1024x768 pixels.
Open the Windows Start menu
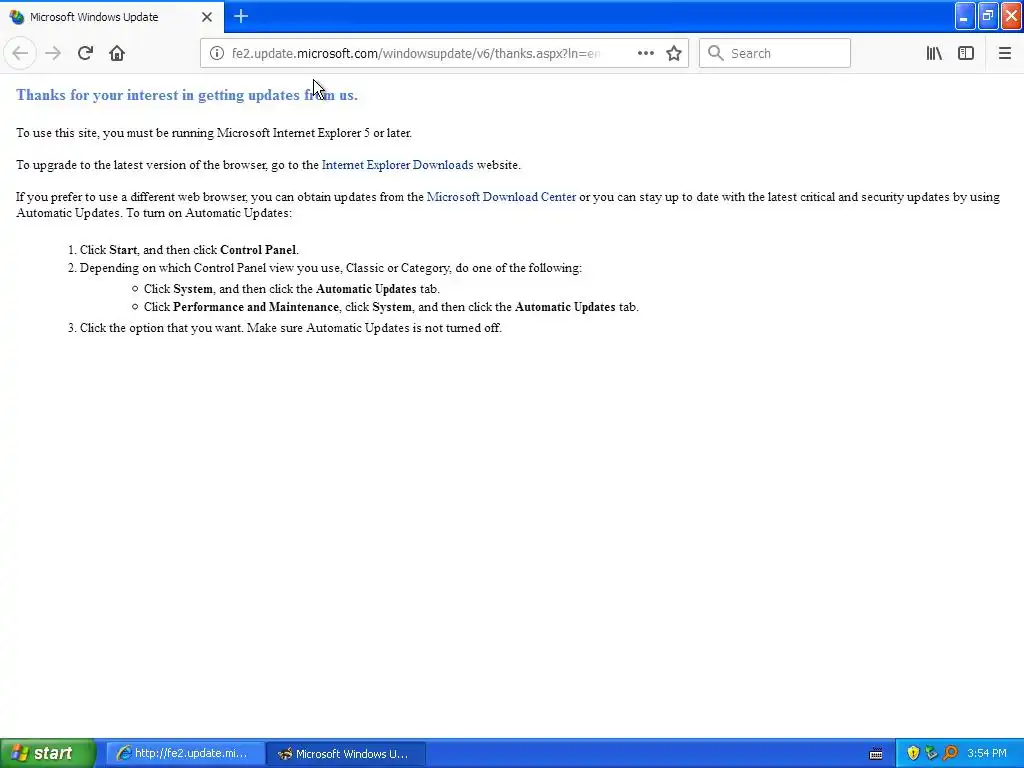[x=48, y=753]
